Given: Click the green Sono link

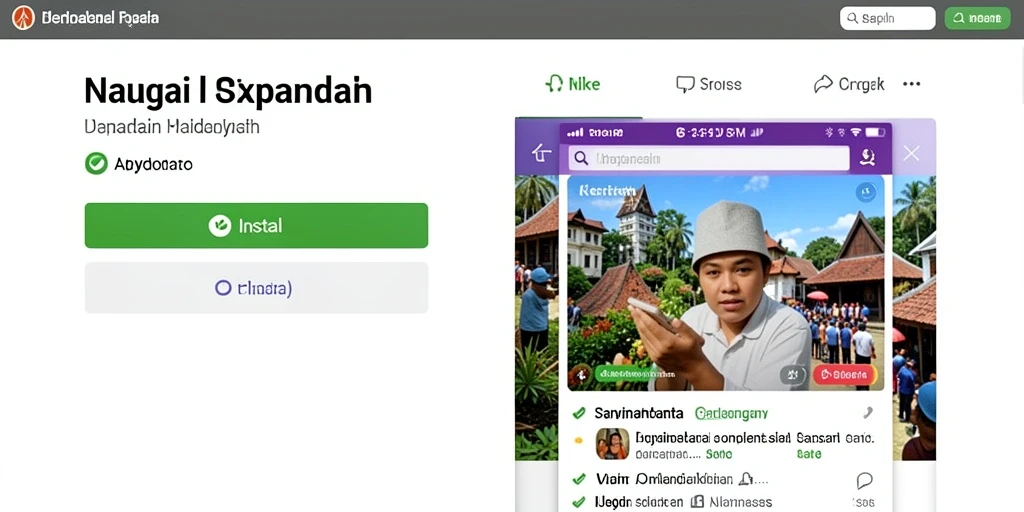Looking at the screenshot, I should (718, 454).
